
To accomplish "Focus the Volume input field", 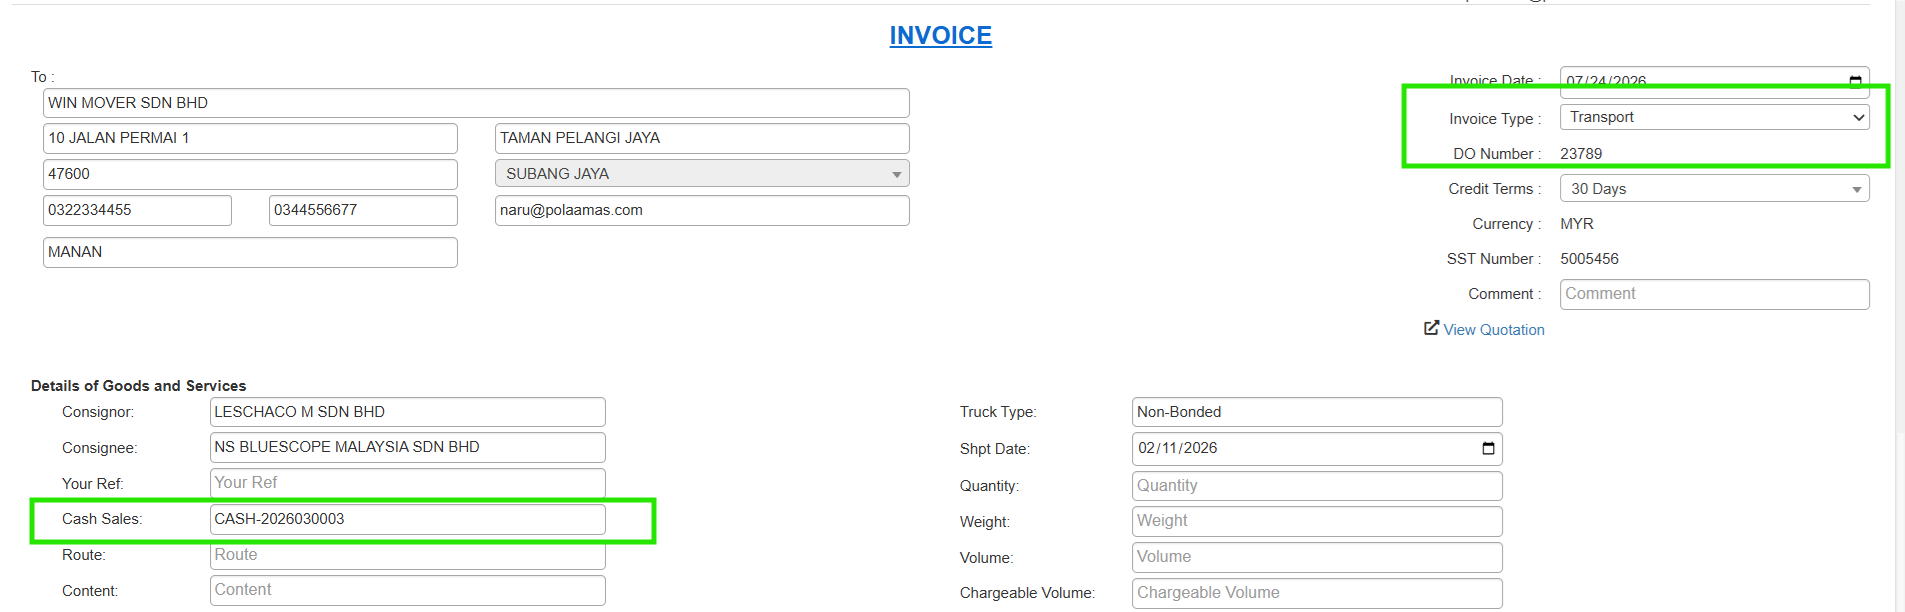I will 1317,557.
